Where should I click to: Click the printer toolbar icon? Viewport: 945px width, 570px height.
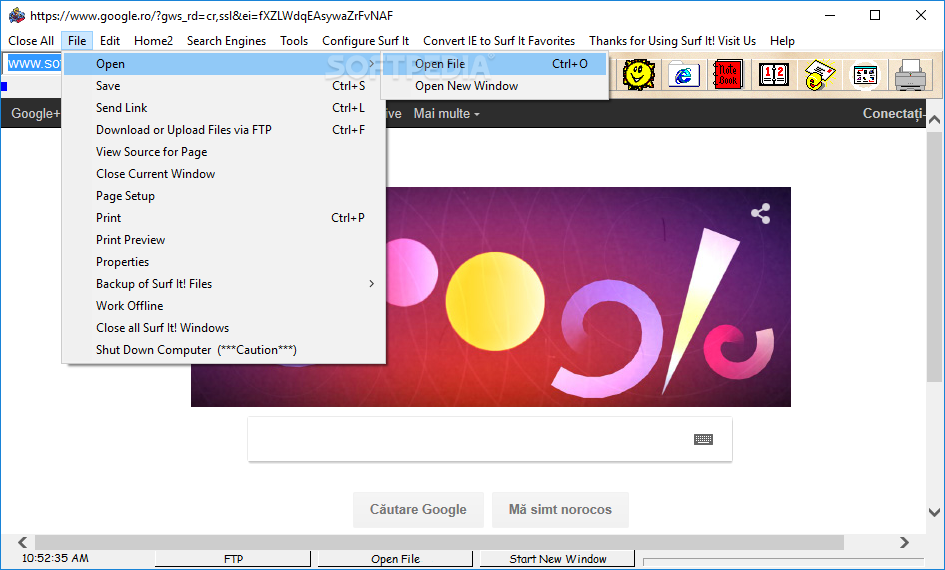point(910,75)
